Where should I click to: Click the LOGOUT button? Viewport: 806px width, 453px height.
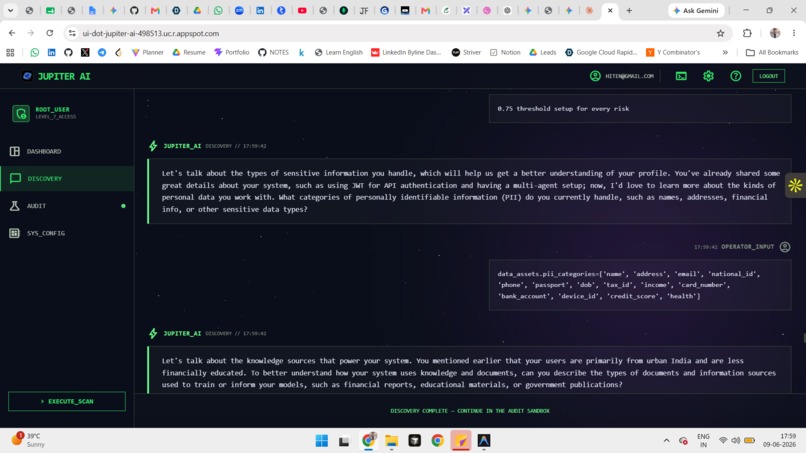tap(768, 76)
